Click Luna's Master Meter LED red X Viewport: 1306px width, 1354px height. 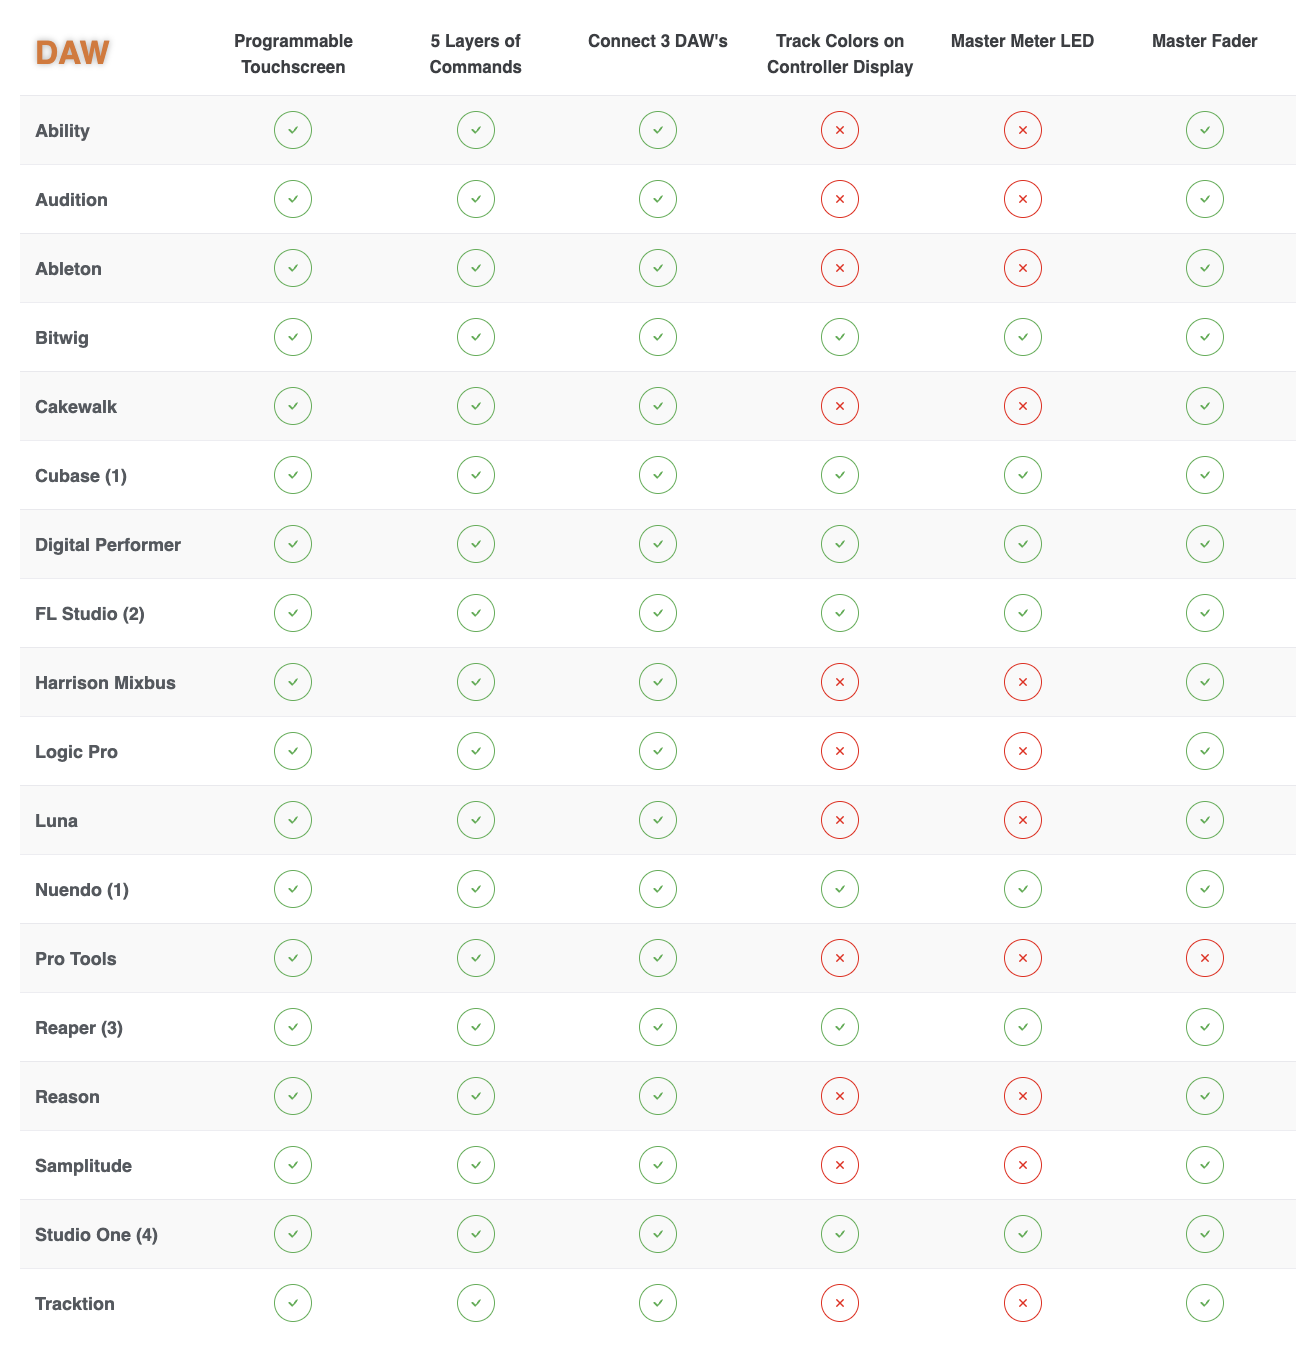(x=1022, y=820)
